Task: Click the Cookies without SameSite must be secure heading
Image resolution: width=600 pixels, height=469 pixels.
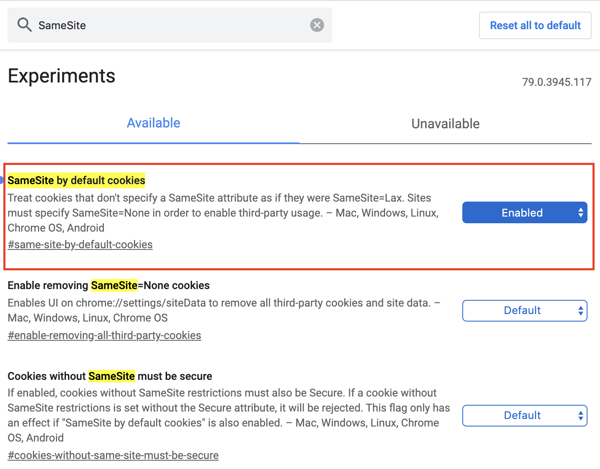Action: click(109, 376)
